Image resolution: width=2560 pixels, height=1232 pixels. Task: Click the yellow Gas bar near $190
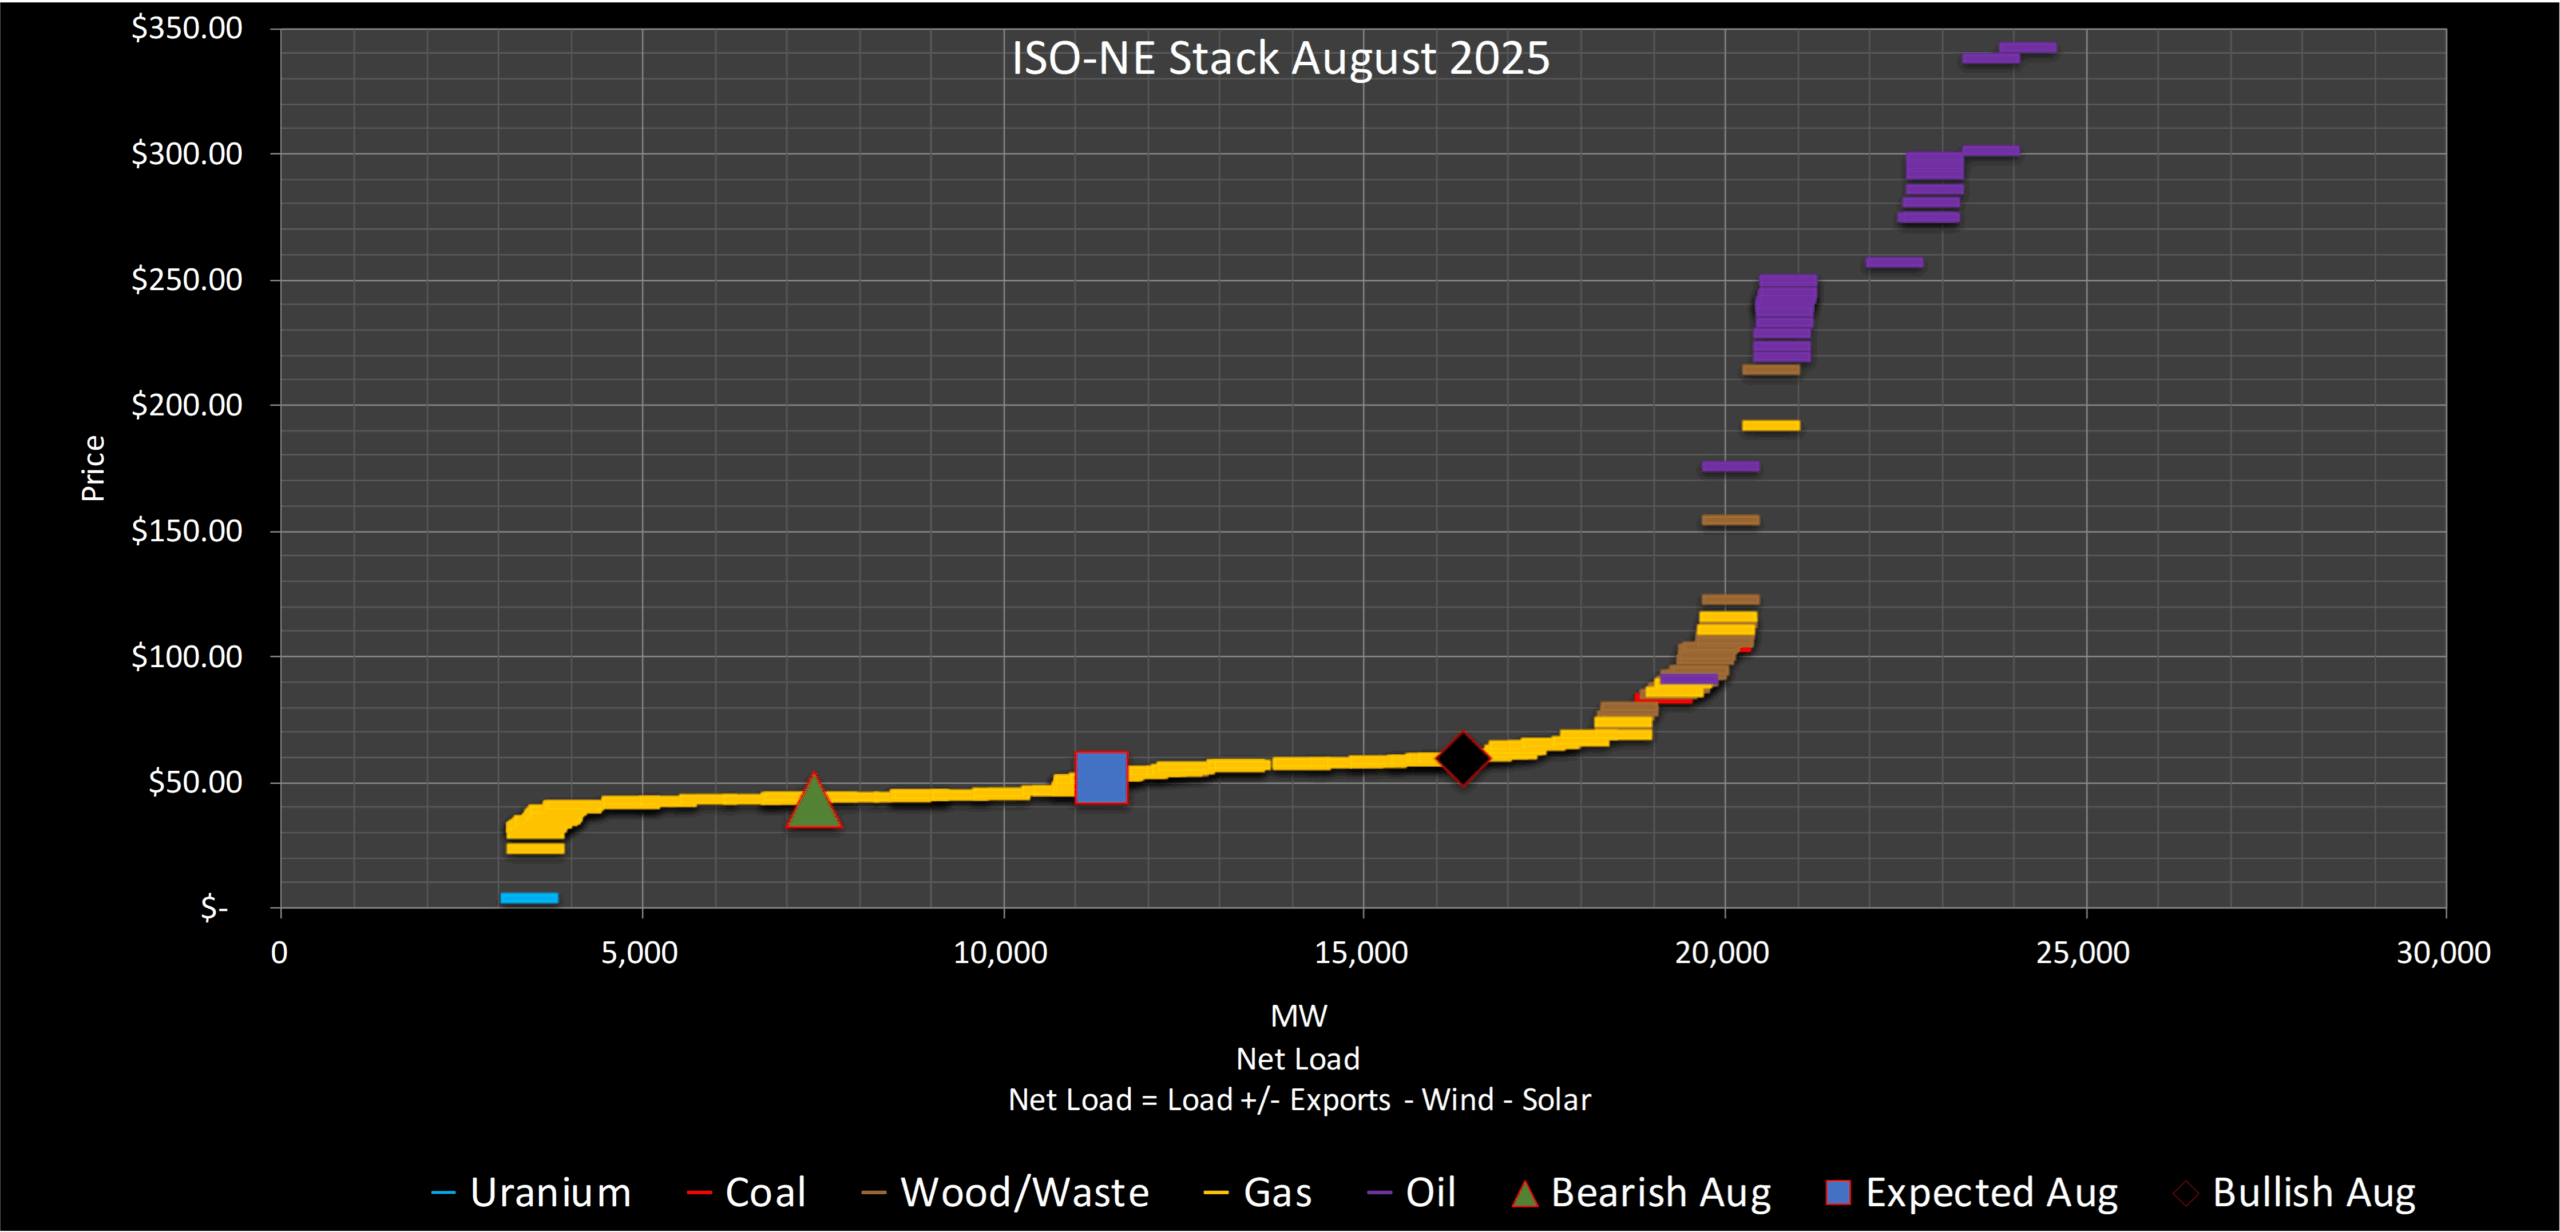coord(1770,426)
